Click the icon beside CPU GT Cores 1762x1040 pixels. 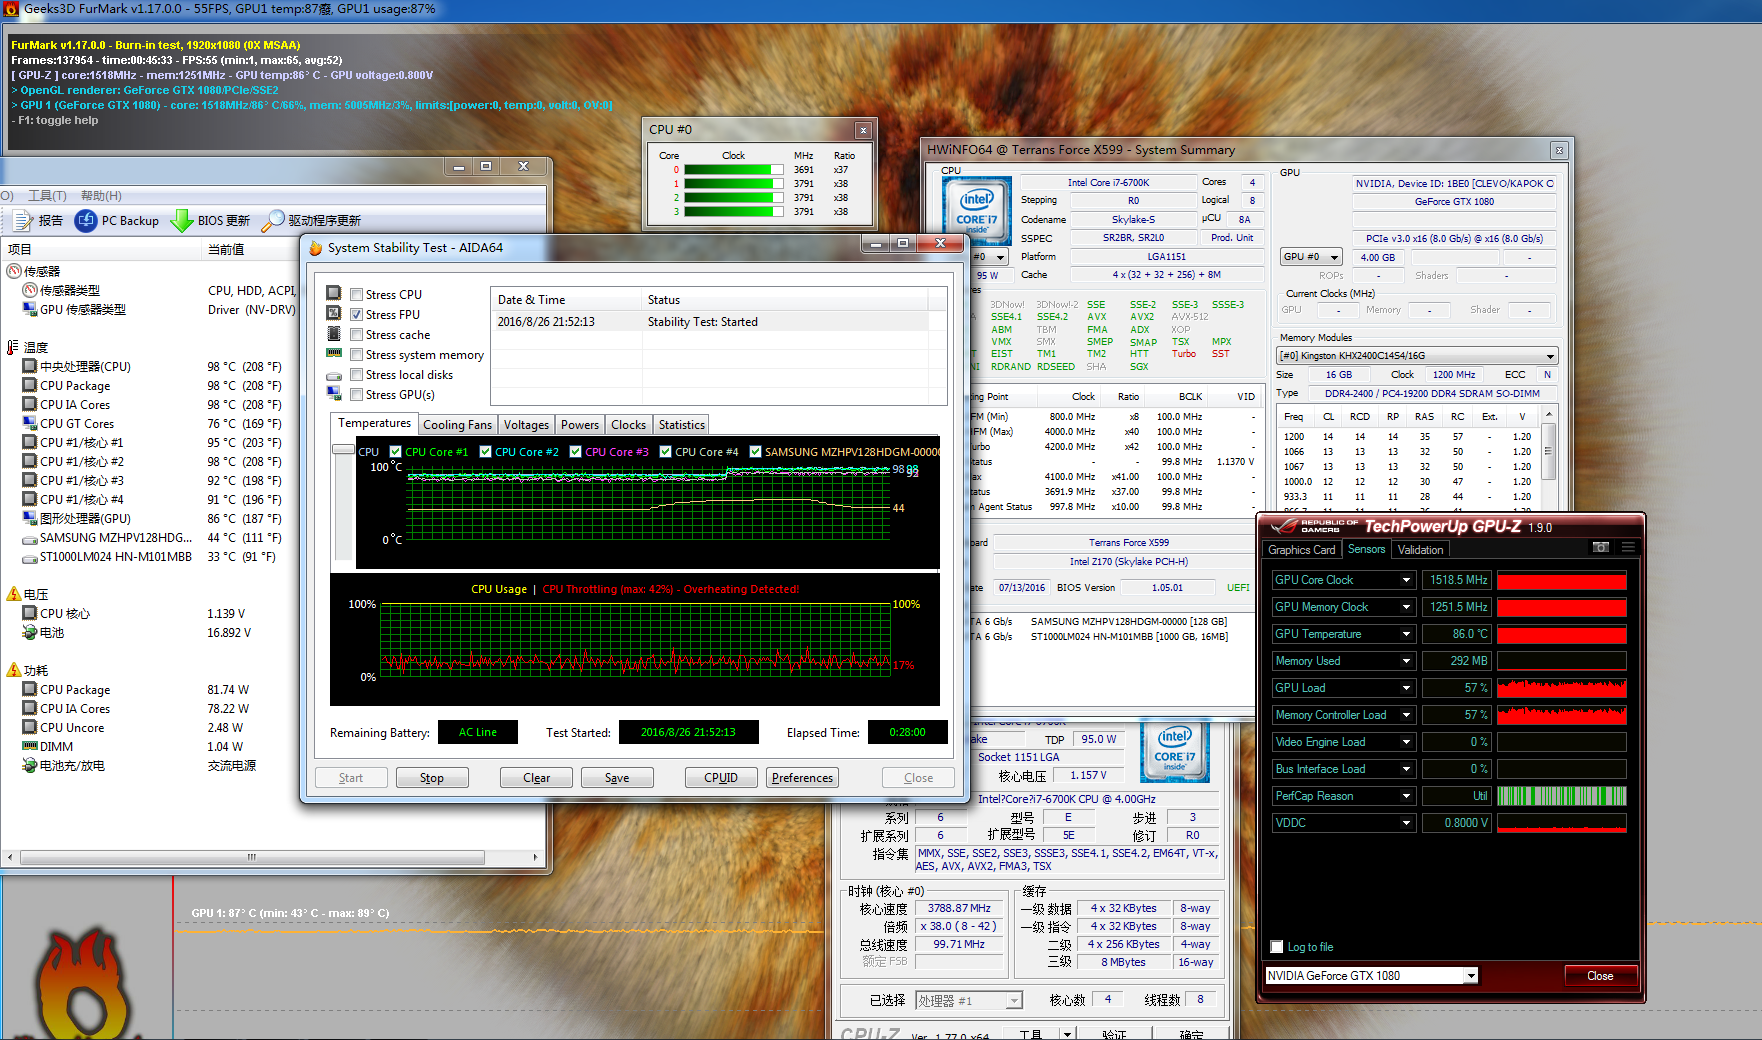pyautogui.click(x=30, y=423)
